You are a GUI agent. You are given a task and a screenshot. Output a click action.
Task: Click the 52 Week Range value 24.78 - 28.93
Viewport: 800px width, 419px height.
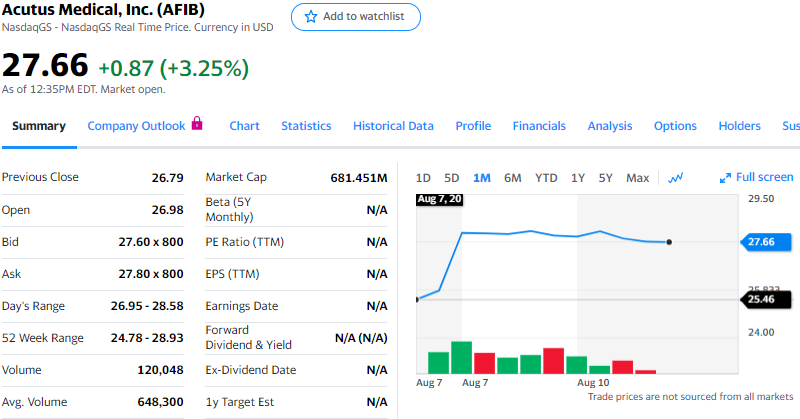[x=147, y=338]
